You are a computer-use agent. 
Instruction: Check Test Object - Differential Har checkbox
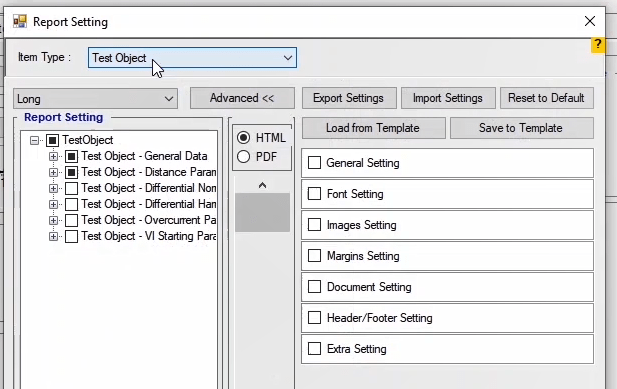pos(71,204)
